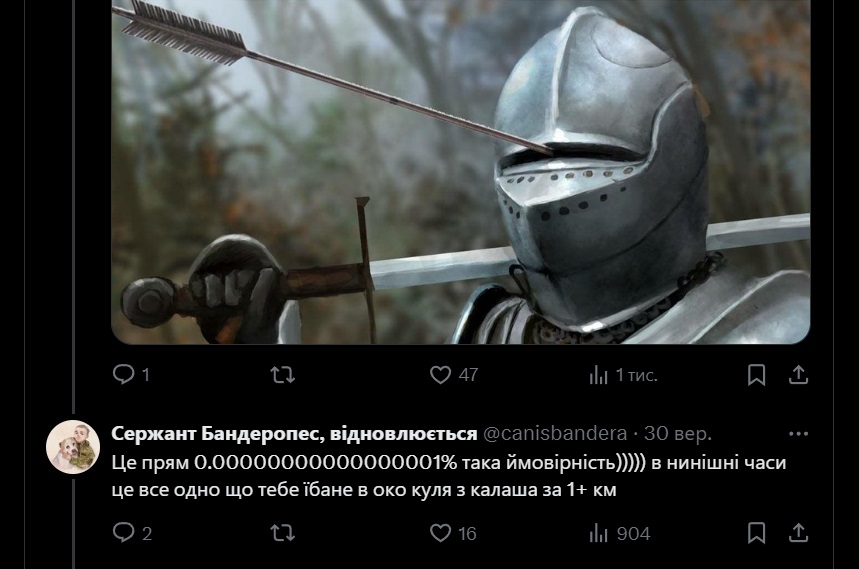Repost the knight image tweet
Screen dimensions: 859x569
tap(283, 375)
